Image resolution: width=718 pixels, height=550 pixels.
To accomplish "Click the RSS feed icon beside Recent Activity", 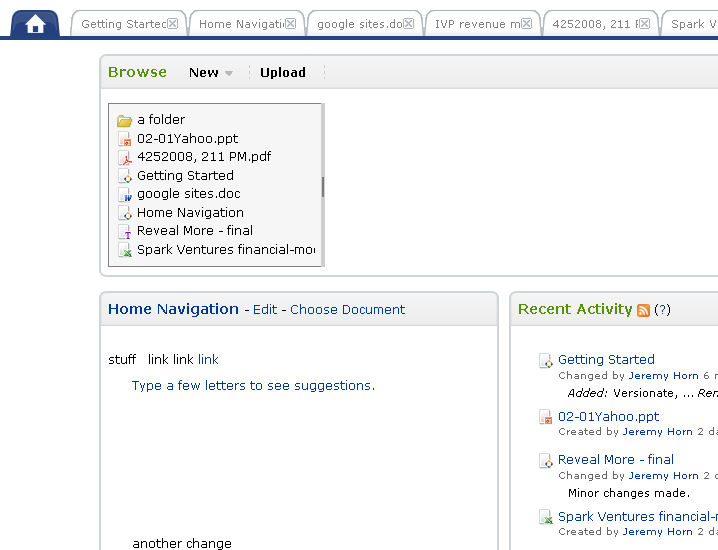I will pos(643,311).
